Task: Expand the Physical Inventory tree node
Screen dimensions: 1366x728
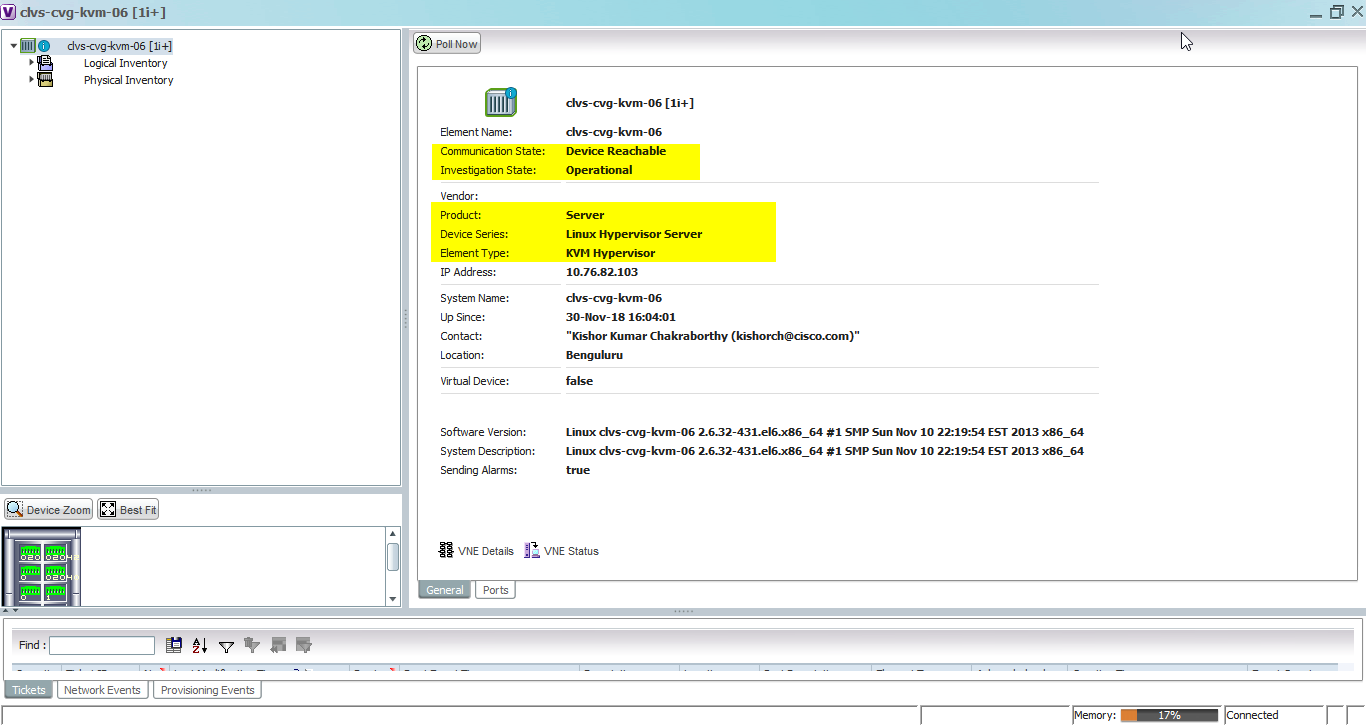Action: [x=31, y=80]
